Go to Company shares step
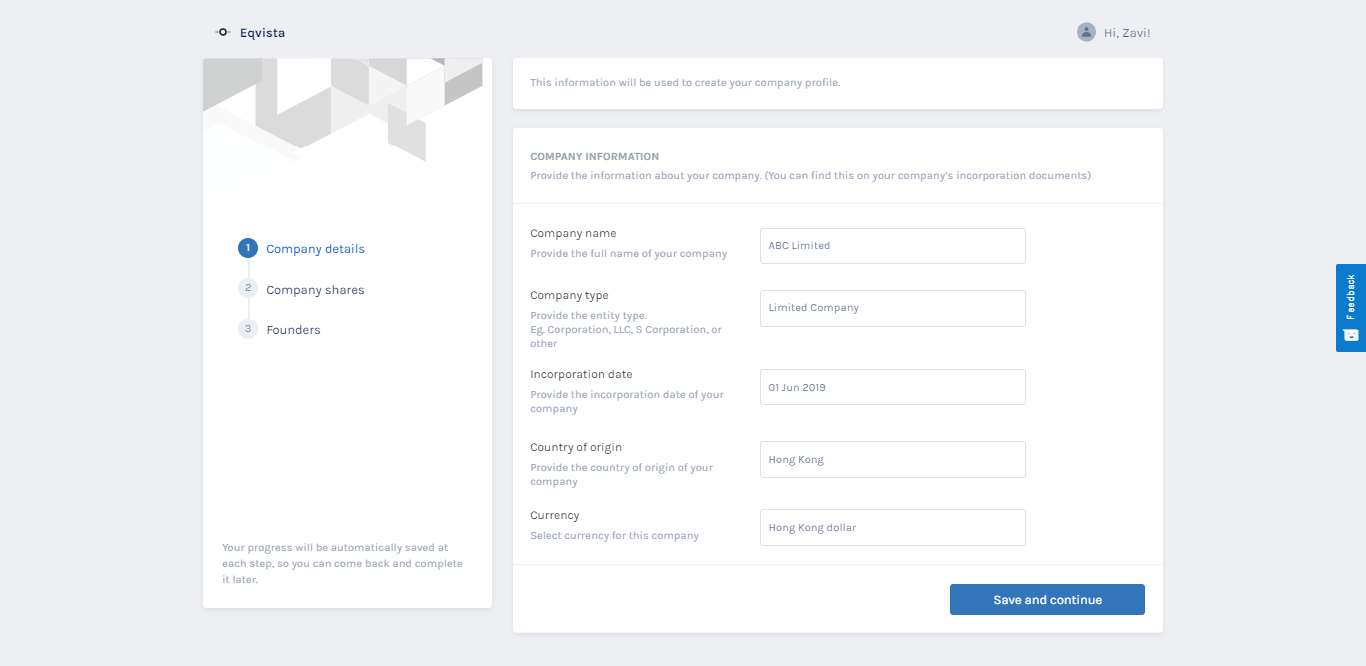1366x666 pixels. 315,290
